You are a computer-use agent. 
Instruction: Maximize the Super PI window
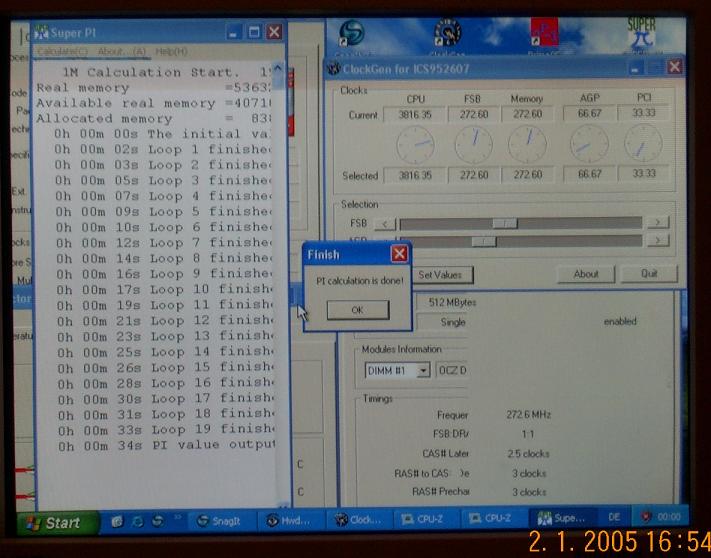point(254,32)
